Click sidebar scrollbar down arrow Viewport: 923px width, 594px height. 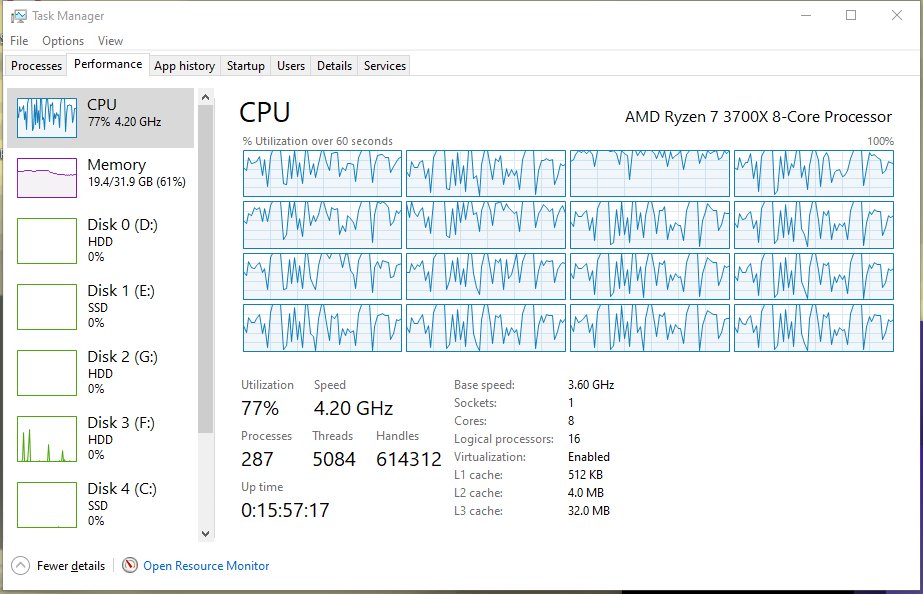pos(205,533)
